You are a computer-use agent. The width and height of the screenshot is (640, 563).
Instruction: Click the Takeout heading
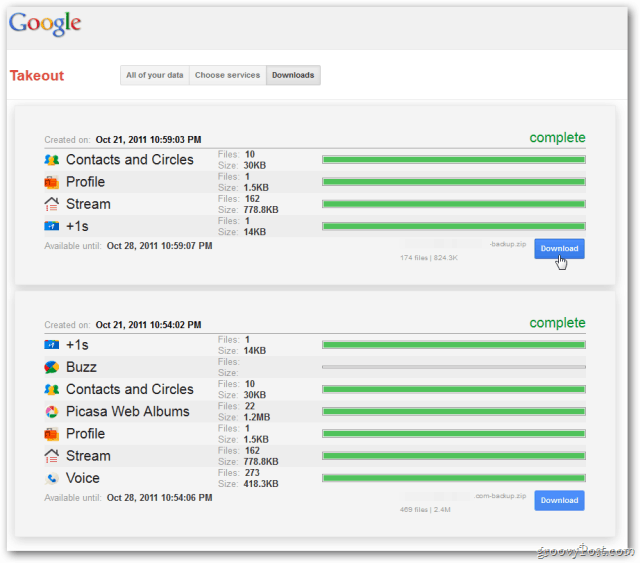[x=37, y=75]
